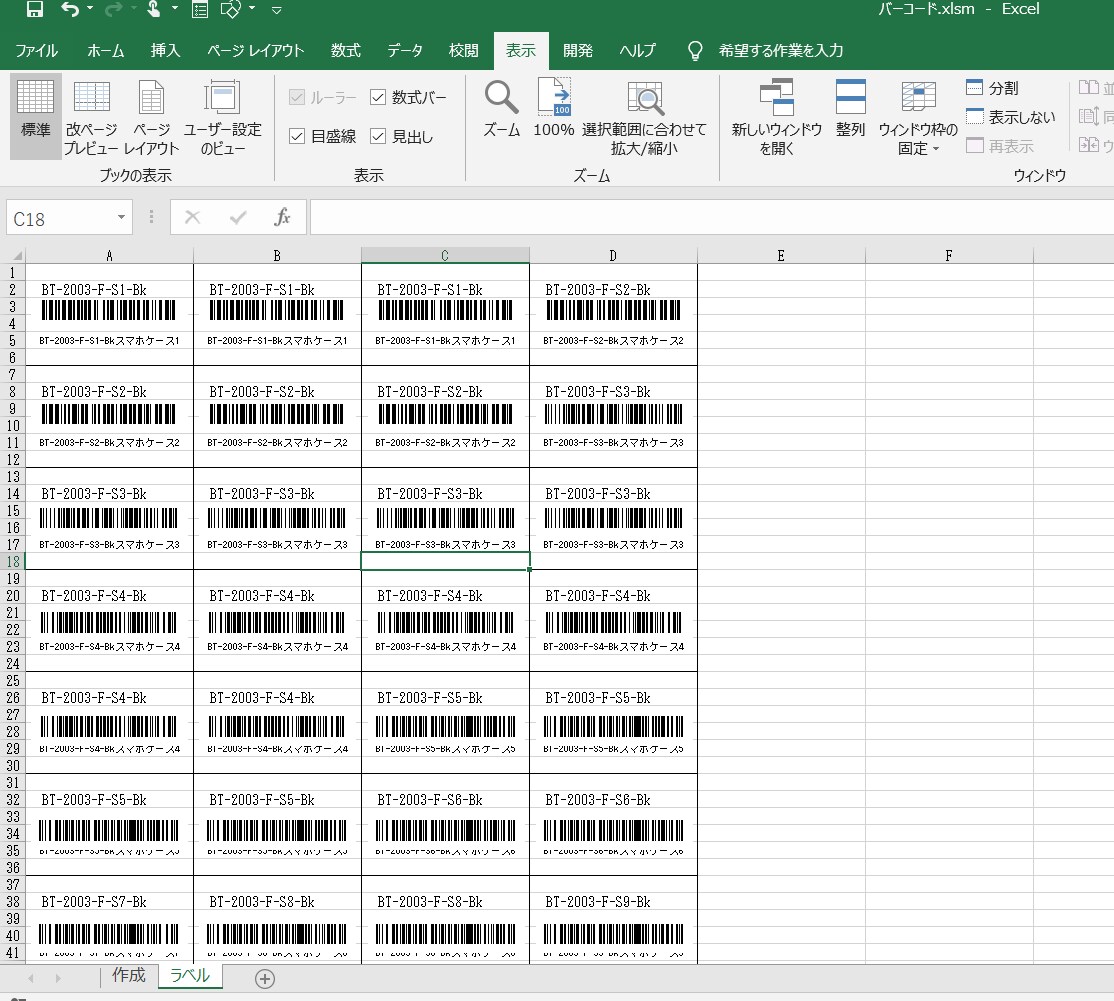Open the shapes icon dropdown arrow
The height and width of the screenshot is (1001, 1114).
(252, 9)
